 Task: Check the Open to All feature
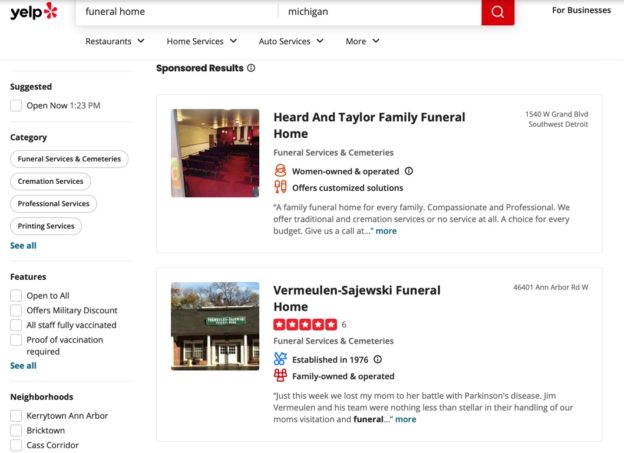(16, 295)
